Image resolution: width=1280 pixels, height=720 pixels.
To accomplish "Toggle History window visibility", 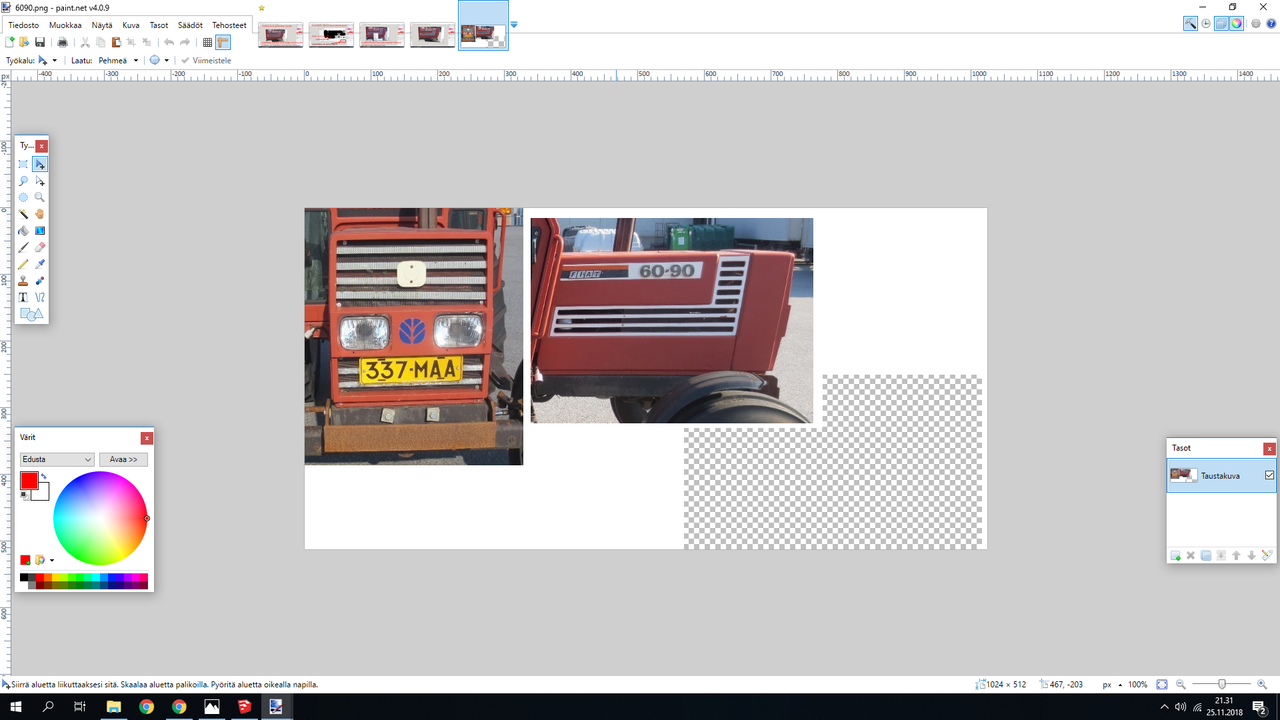I will click(1206, 23).
